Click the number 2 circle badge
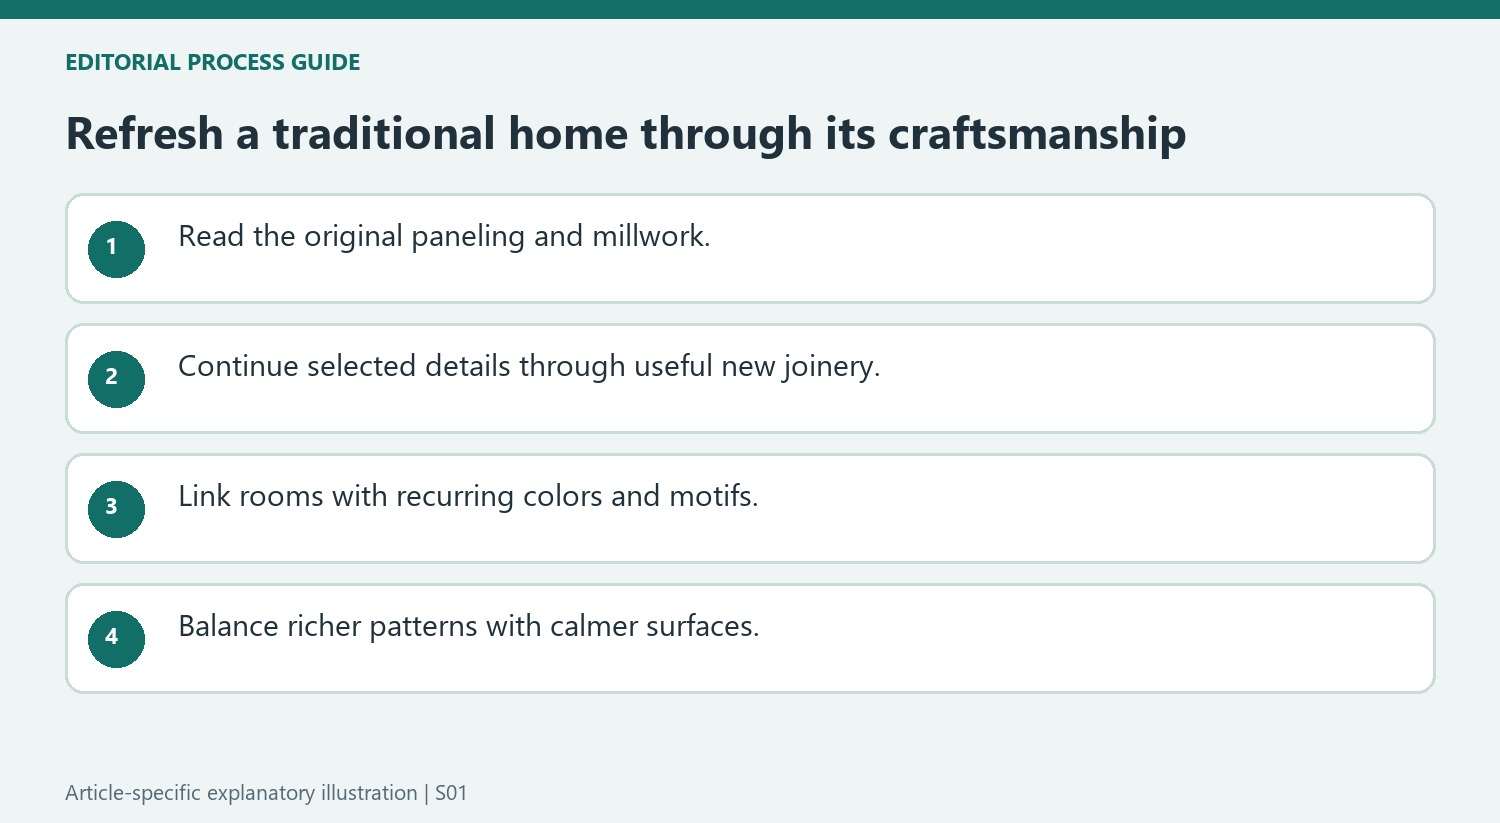The width and height of the screenshot is (1500, 823). [x=116, y=379]
